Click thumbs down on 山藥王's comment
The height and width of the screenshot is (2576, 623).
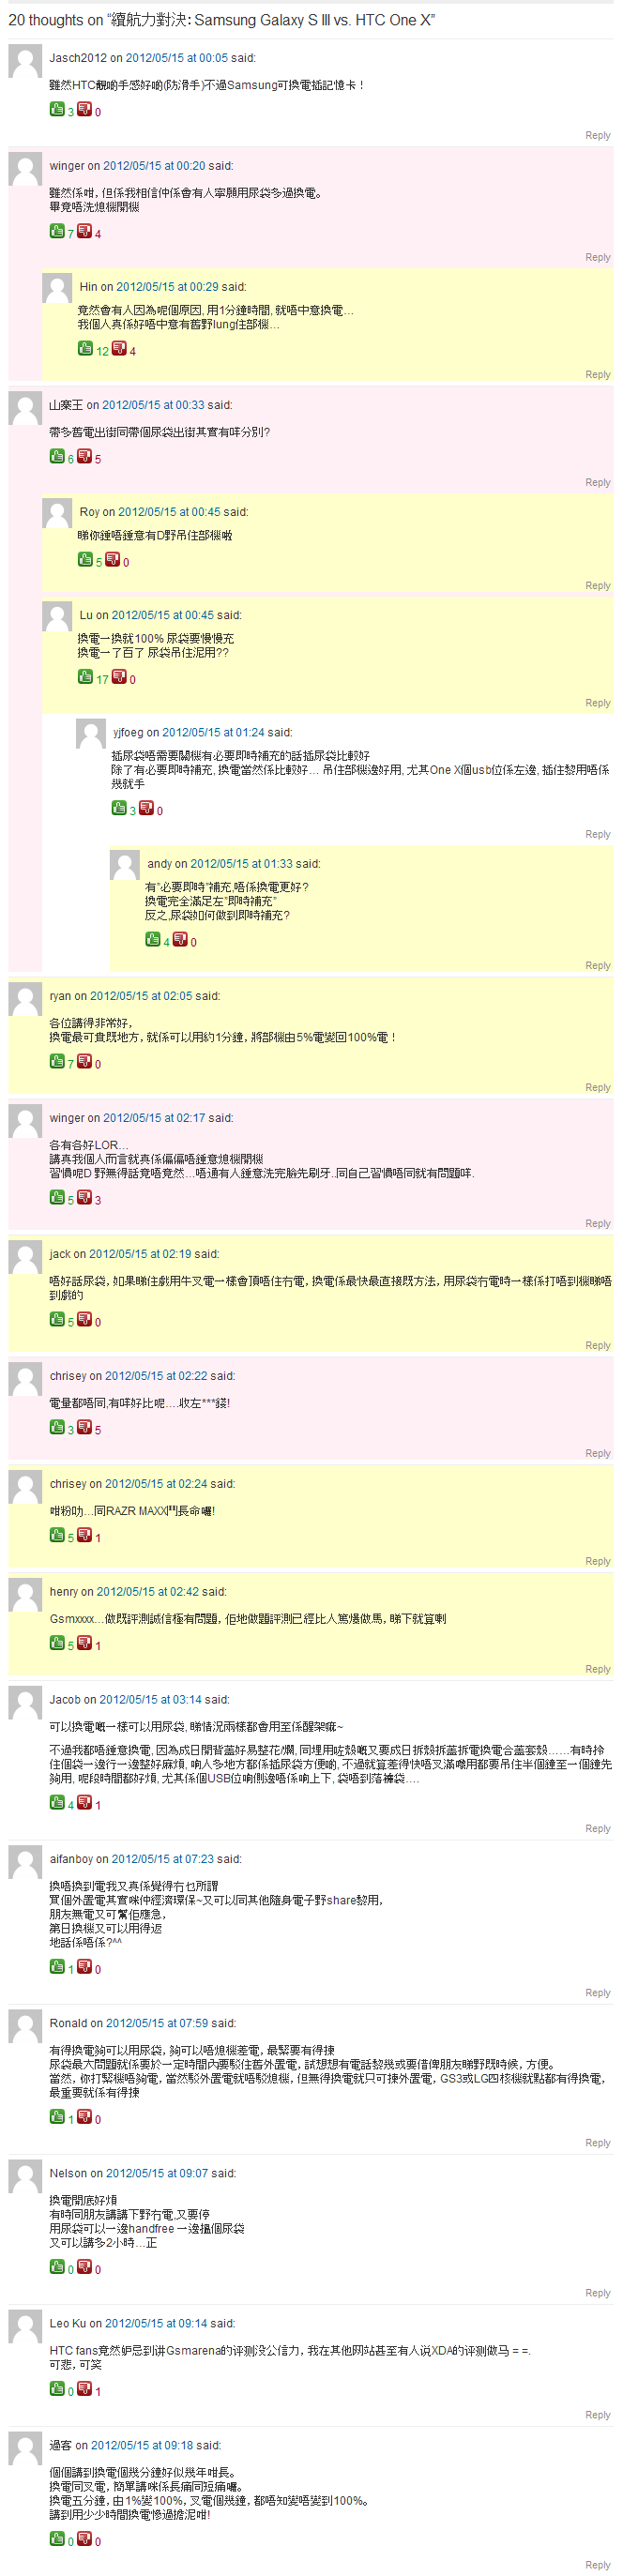tap(85, 456)
